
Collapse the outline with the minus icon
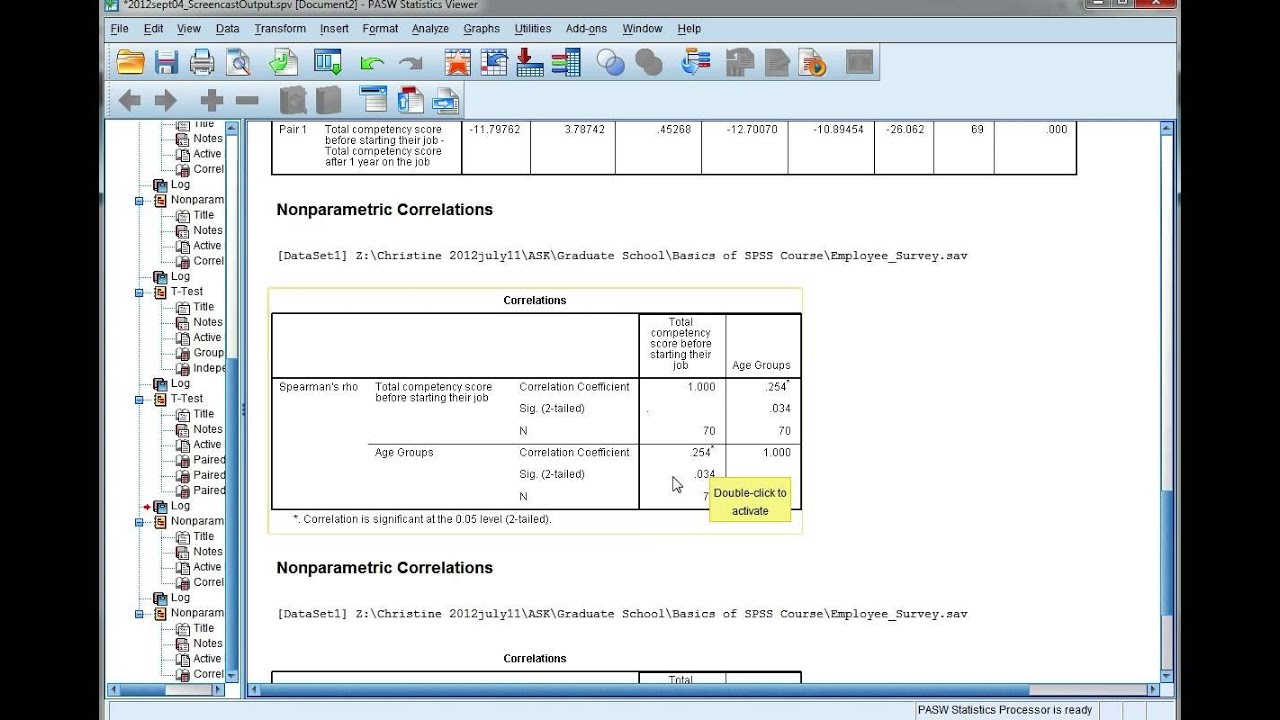247,100
